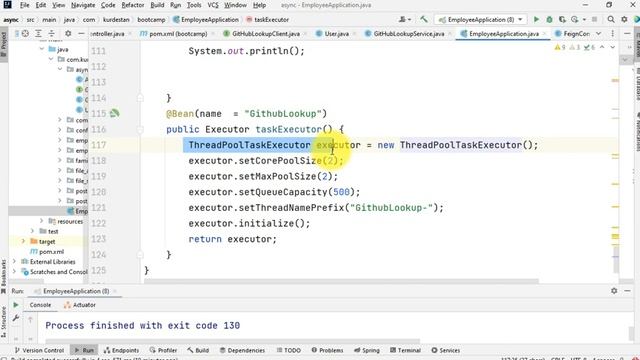The height and width of the screenshot is (360, 640).
Task: Hide the Project tool window
Action: tap(81, 33)
